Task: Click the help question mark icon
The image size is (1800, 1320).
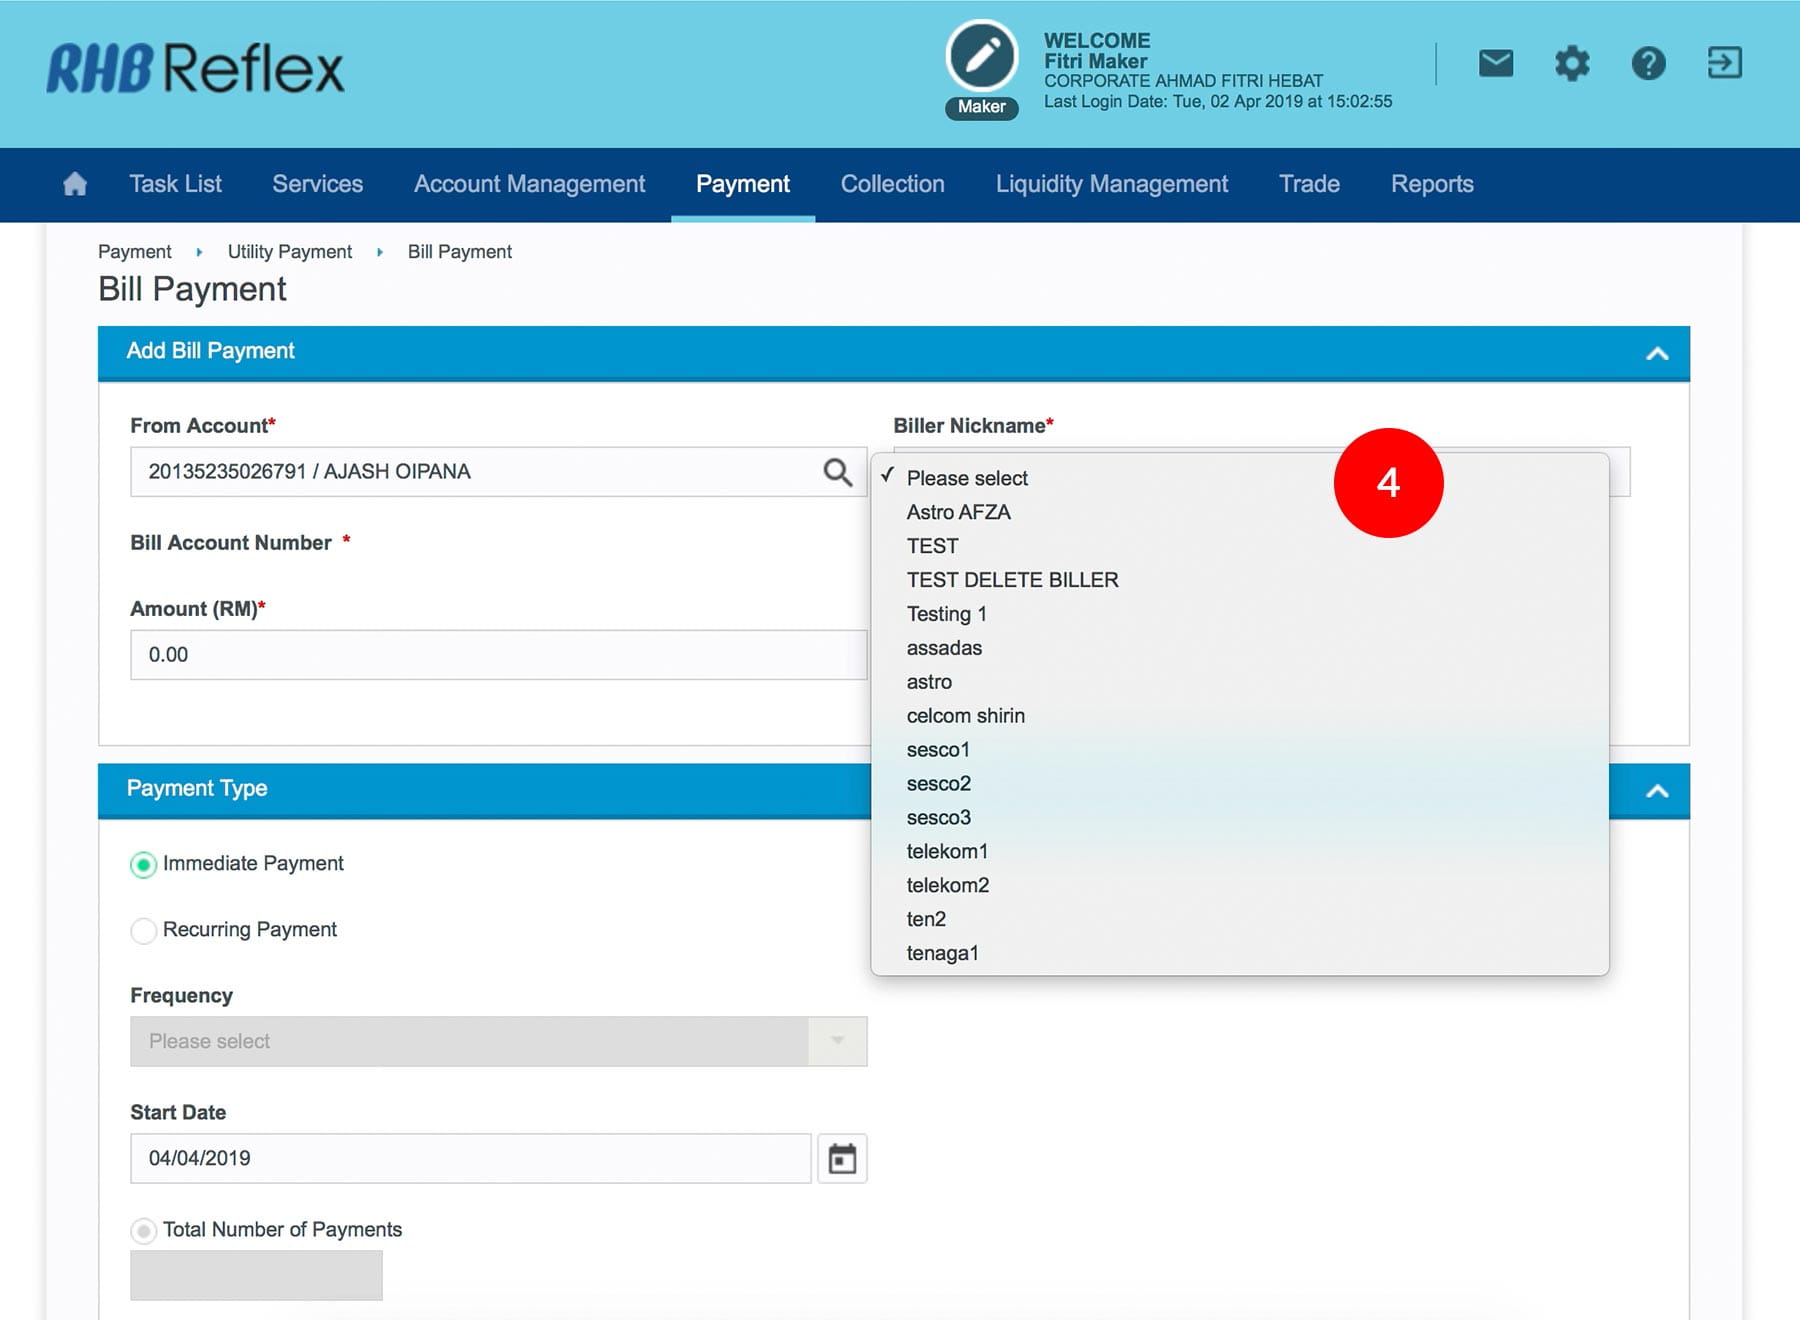Action: 1648,64
